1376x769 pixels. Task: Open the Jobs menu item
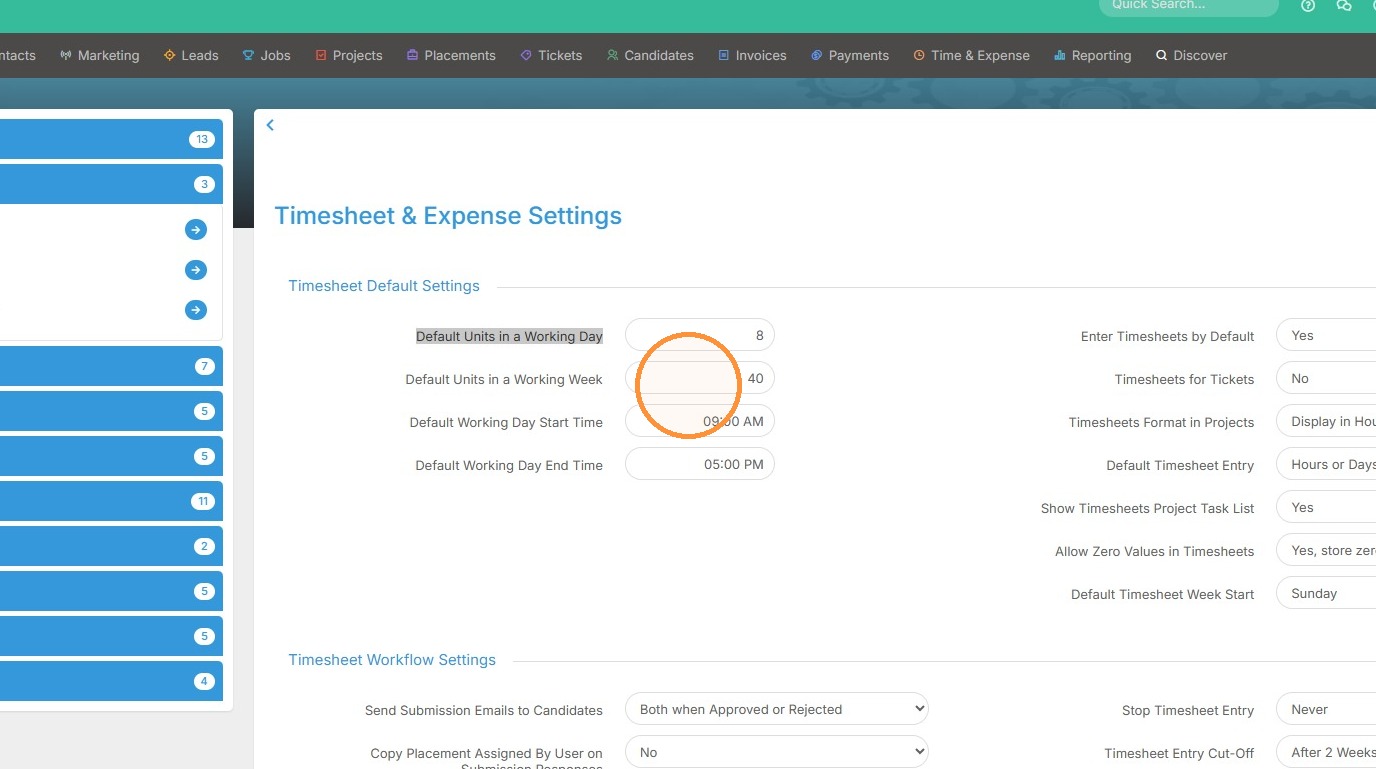tap(266, 55)
